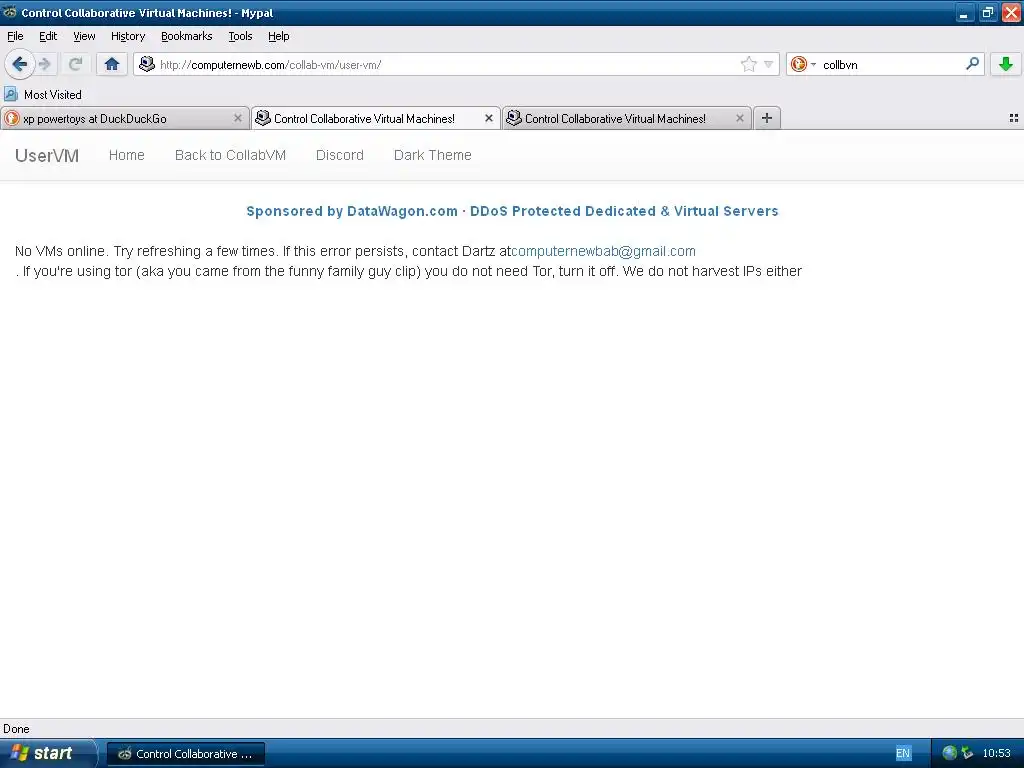
Task: Bookmark this page with the star icon
Action: click(748, 64)
